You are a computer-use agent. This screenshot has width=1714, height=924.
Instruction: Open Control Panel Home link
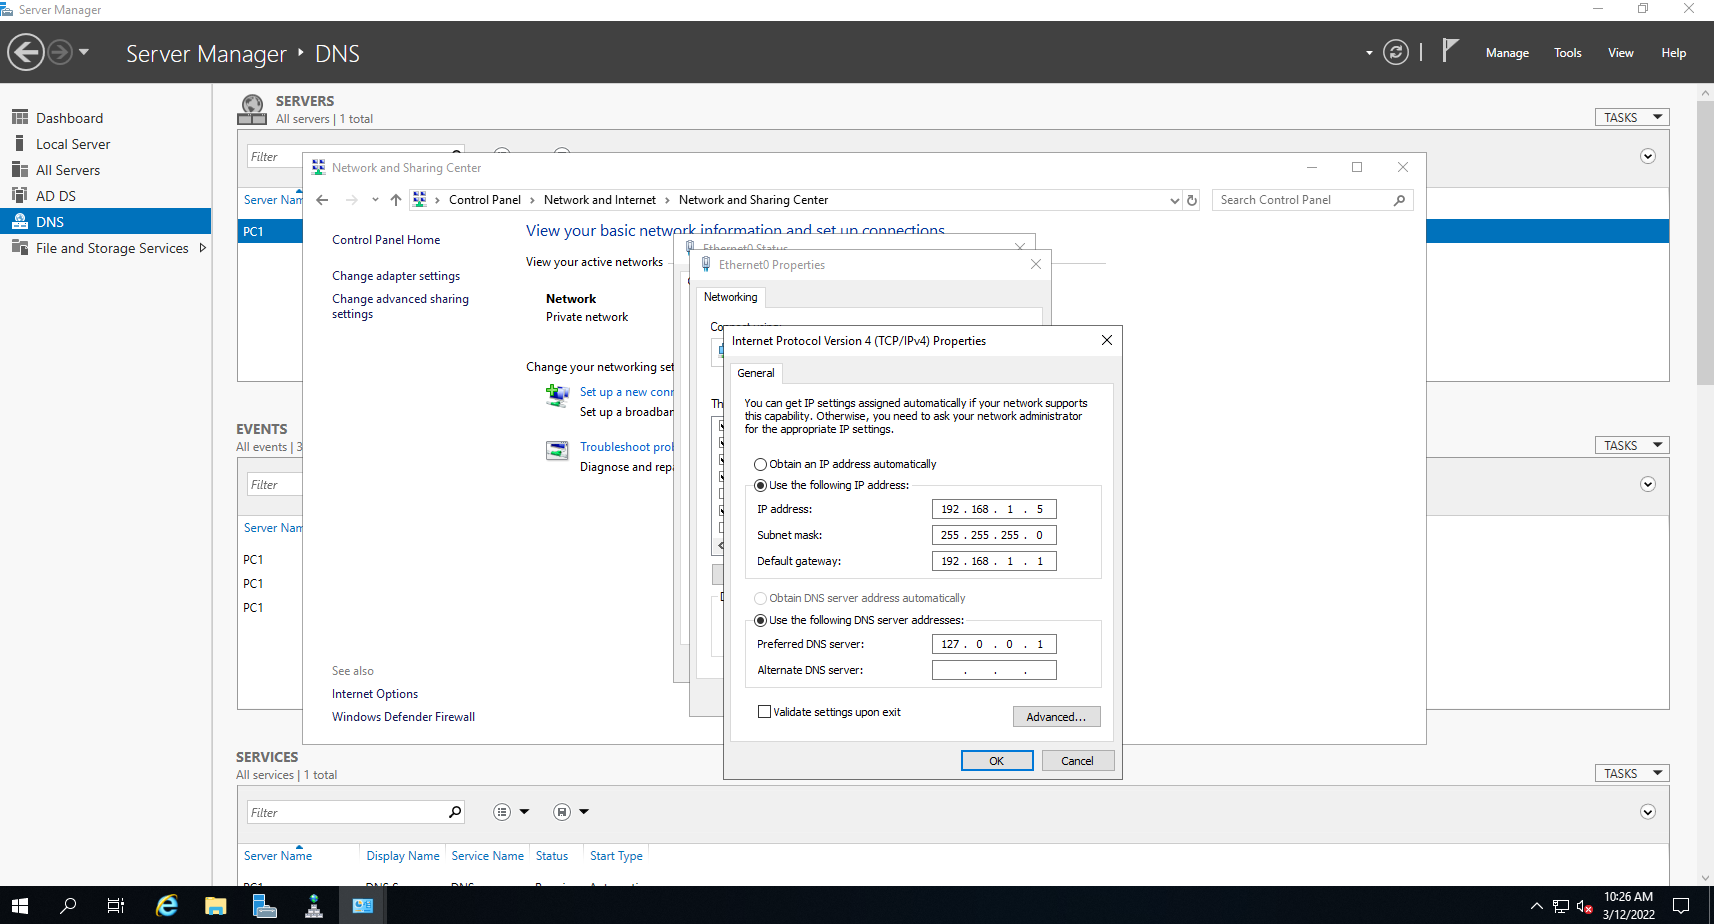tap(386, 240)
